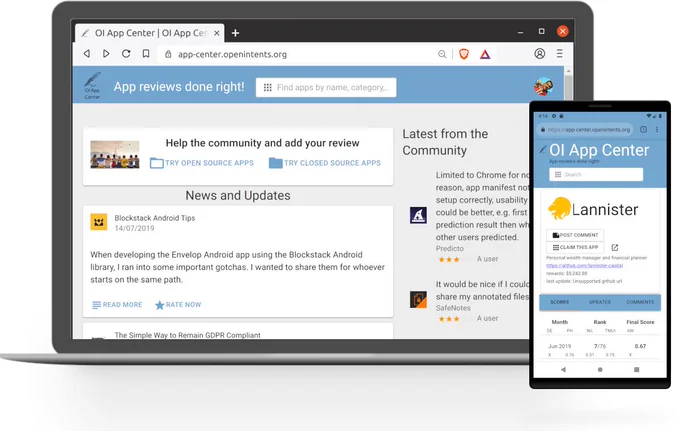Viewport: 680px width, 431px height.
Task: Tap the OI App Center title on phone
Action: [599, 150]
